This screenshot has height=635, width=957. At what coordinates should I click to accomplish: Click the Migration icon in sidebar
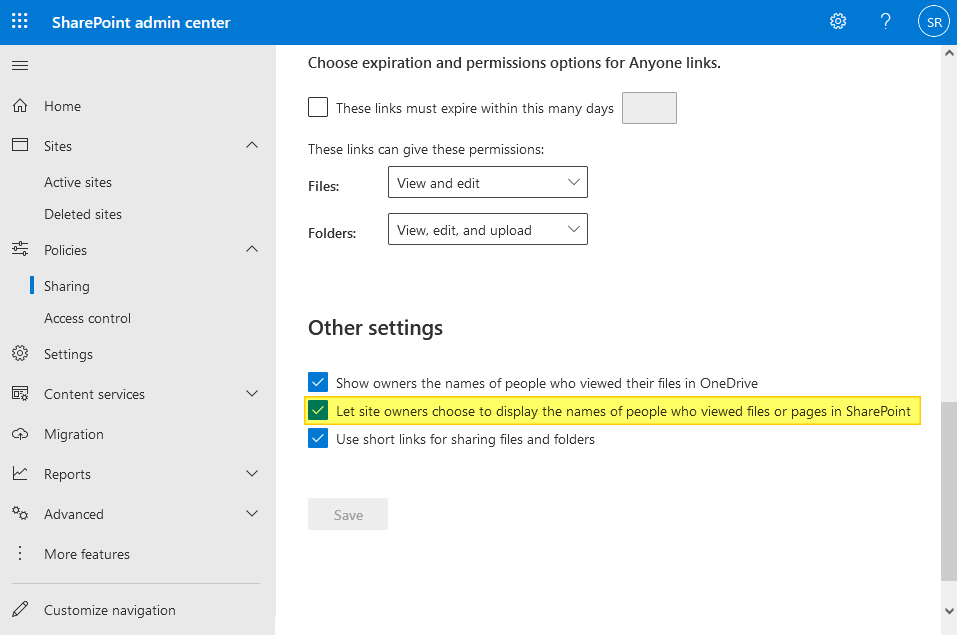click(19, 433)
